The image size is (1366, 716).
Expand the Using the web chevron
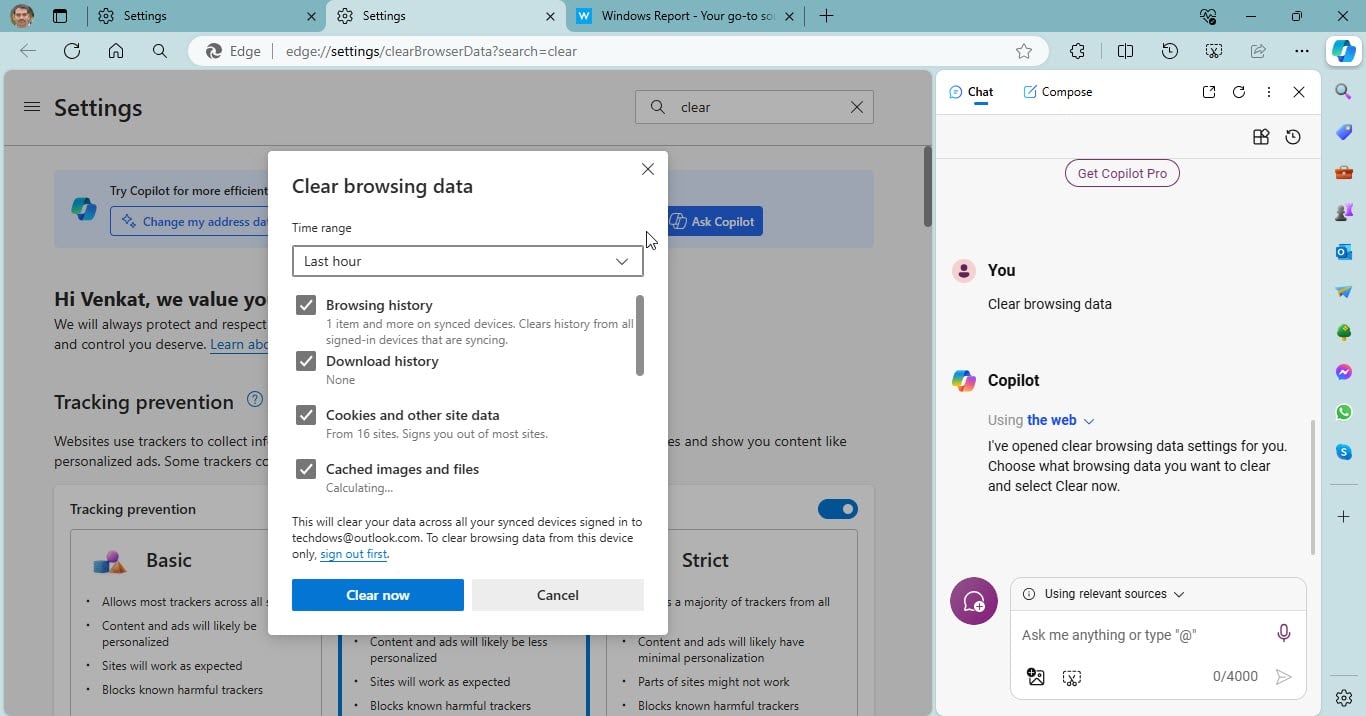1089,421
